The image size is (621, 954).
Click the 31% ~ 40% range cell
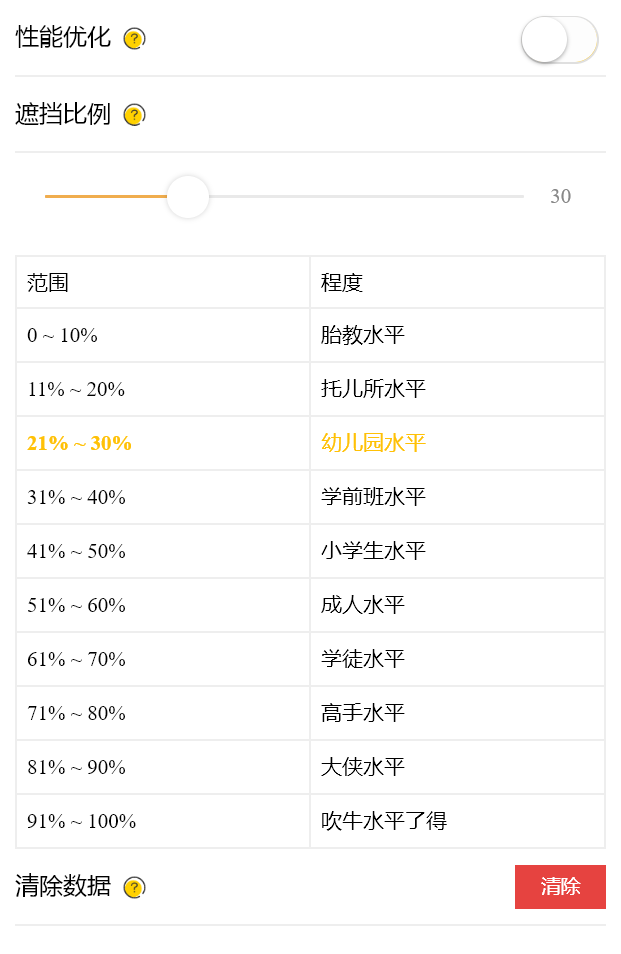[162, 497]
